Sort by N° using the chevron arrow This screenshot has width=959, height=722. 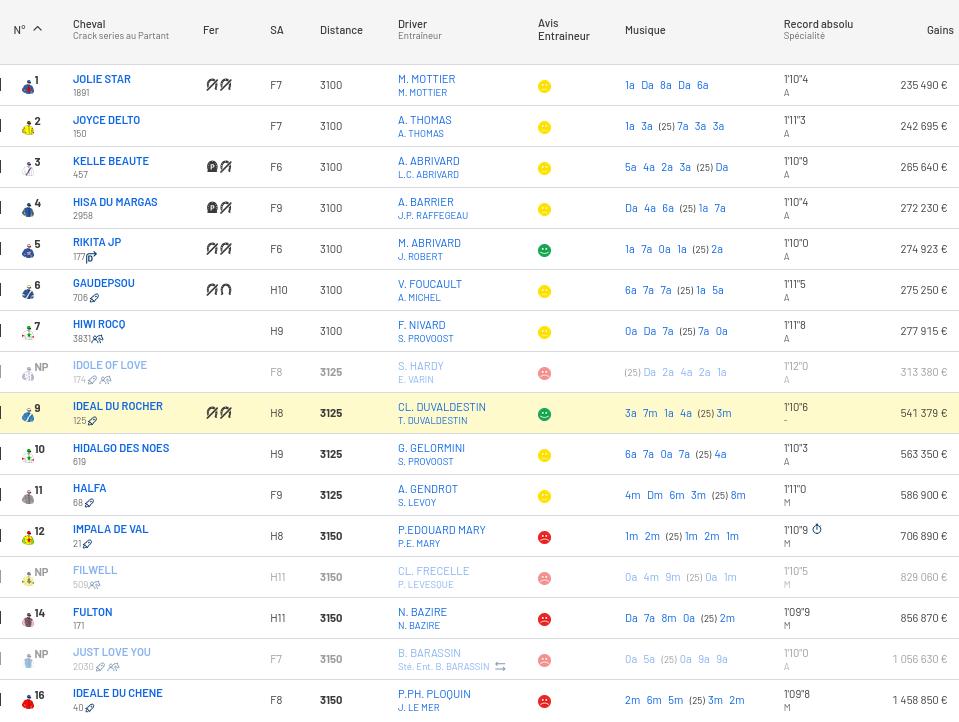click(x=38, y=29)
